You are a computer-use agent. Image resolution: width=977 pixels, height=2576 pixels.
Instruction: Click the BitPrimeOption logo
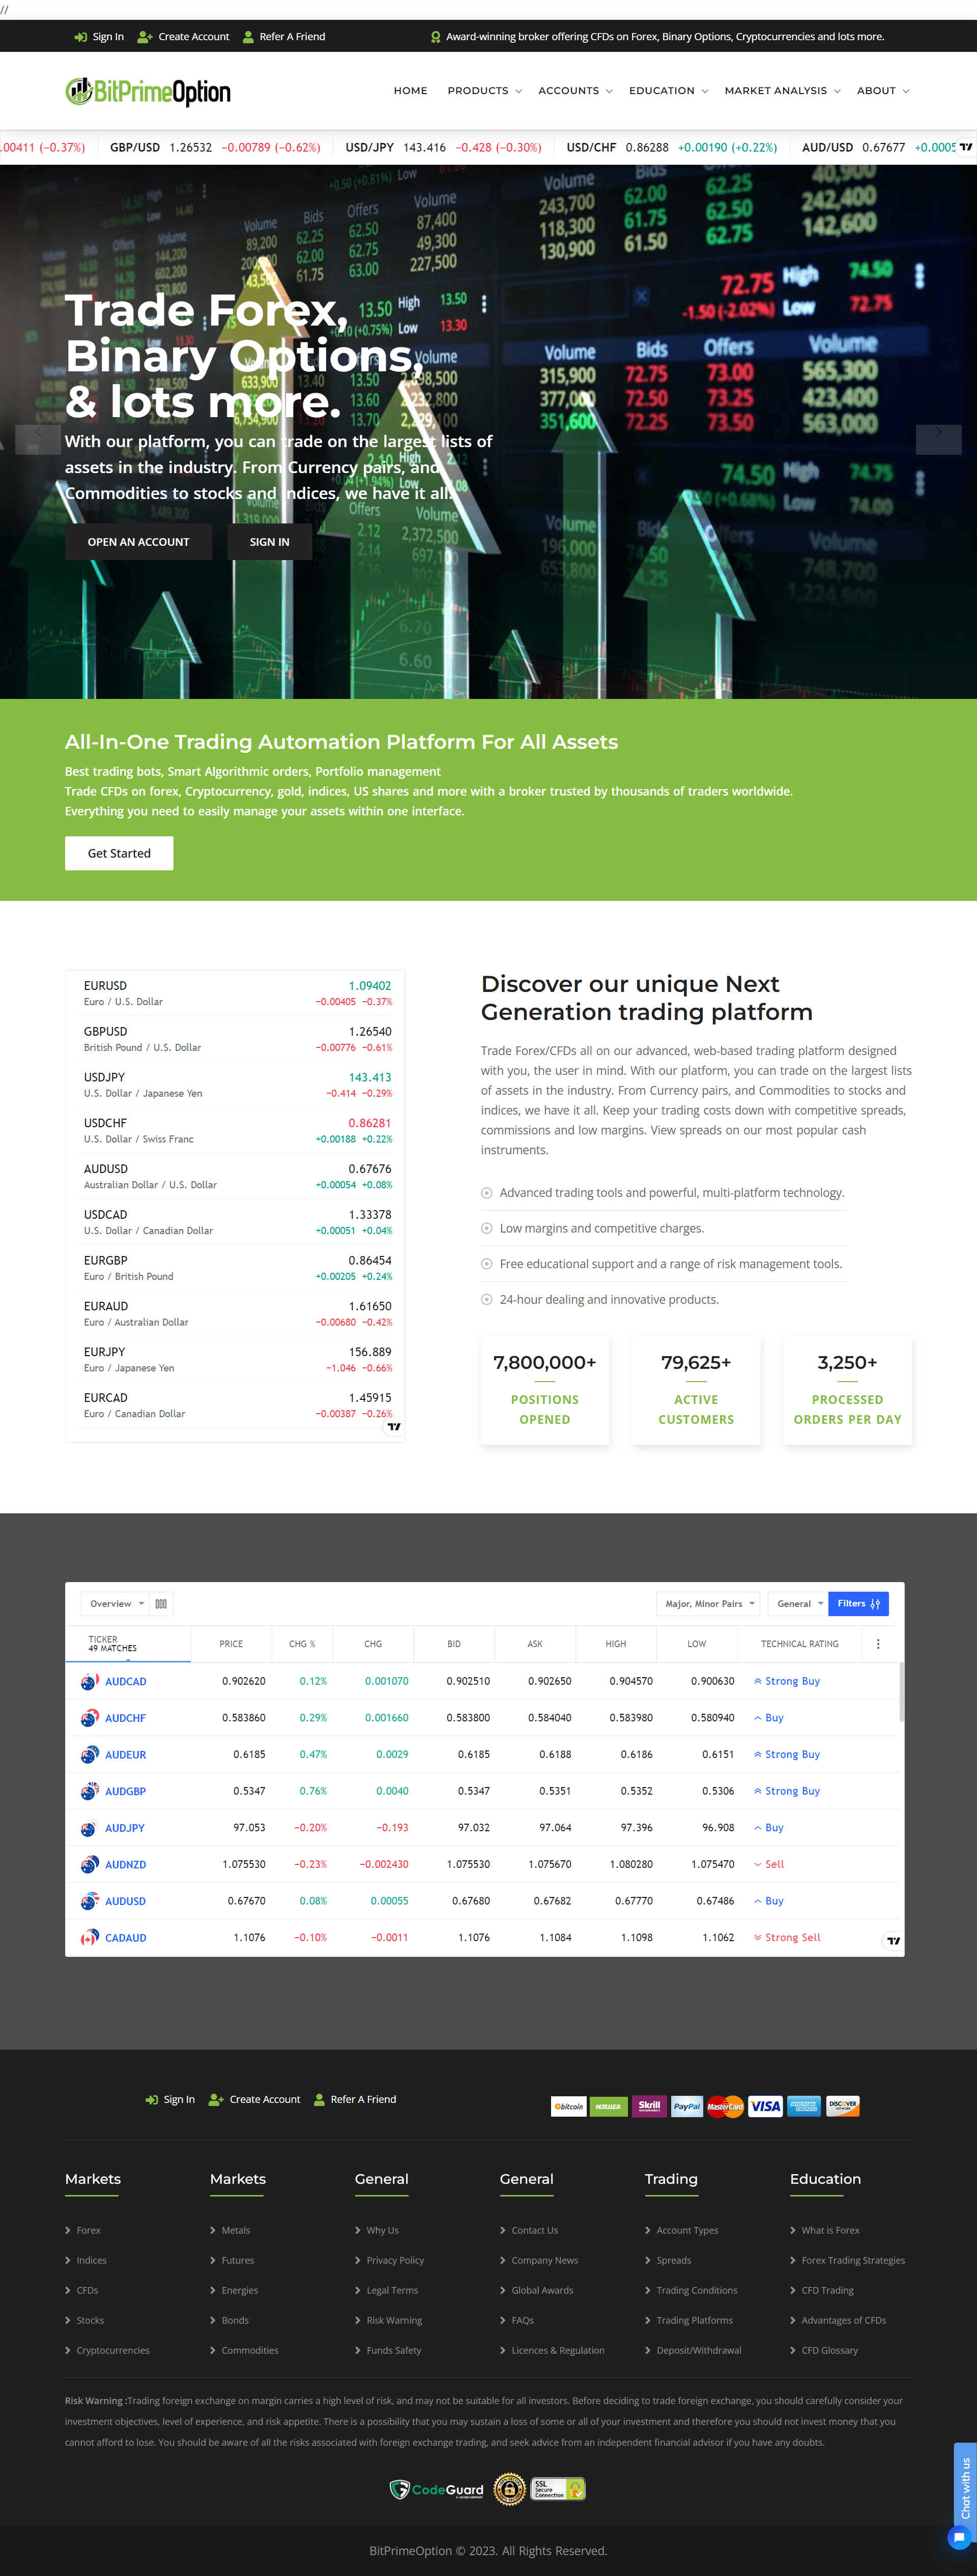click(x=148, y=91)
